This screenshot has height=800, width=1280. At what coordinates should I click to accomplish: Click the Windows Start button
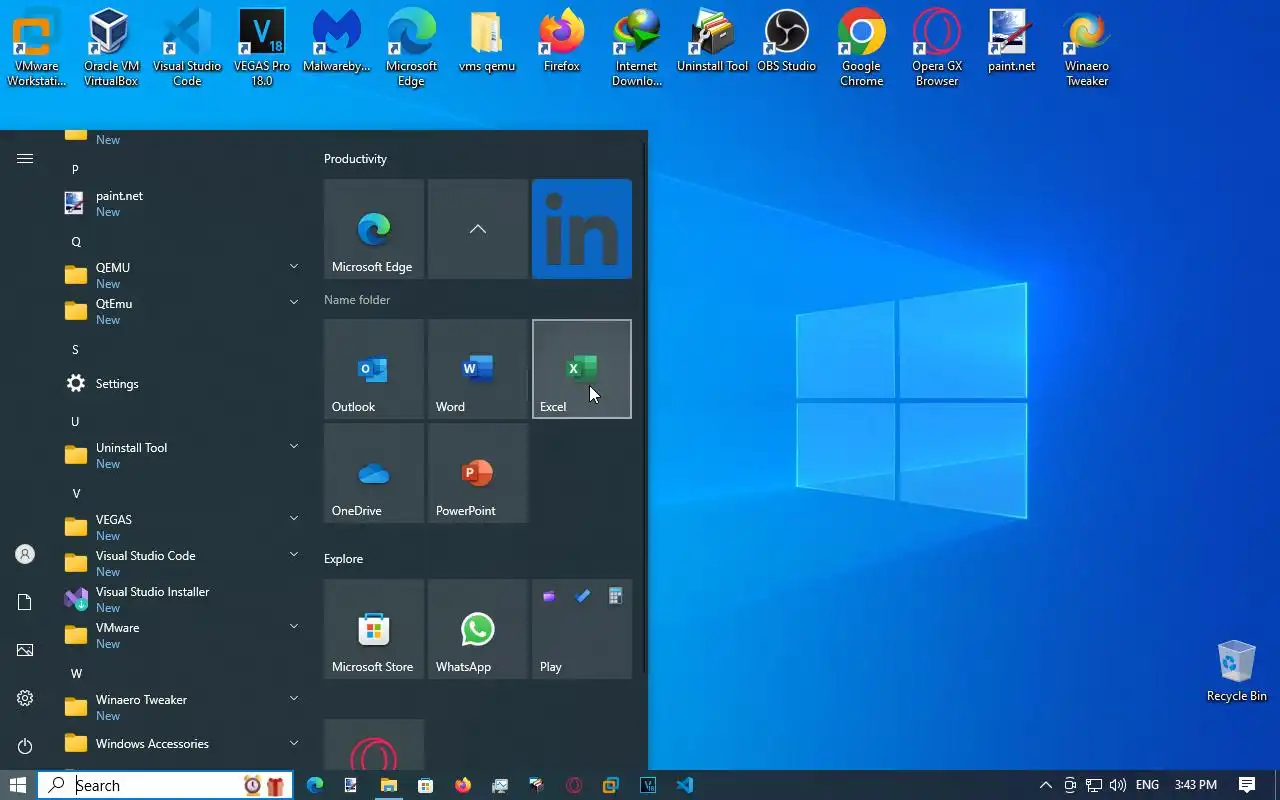coord(18,785)
